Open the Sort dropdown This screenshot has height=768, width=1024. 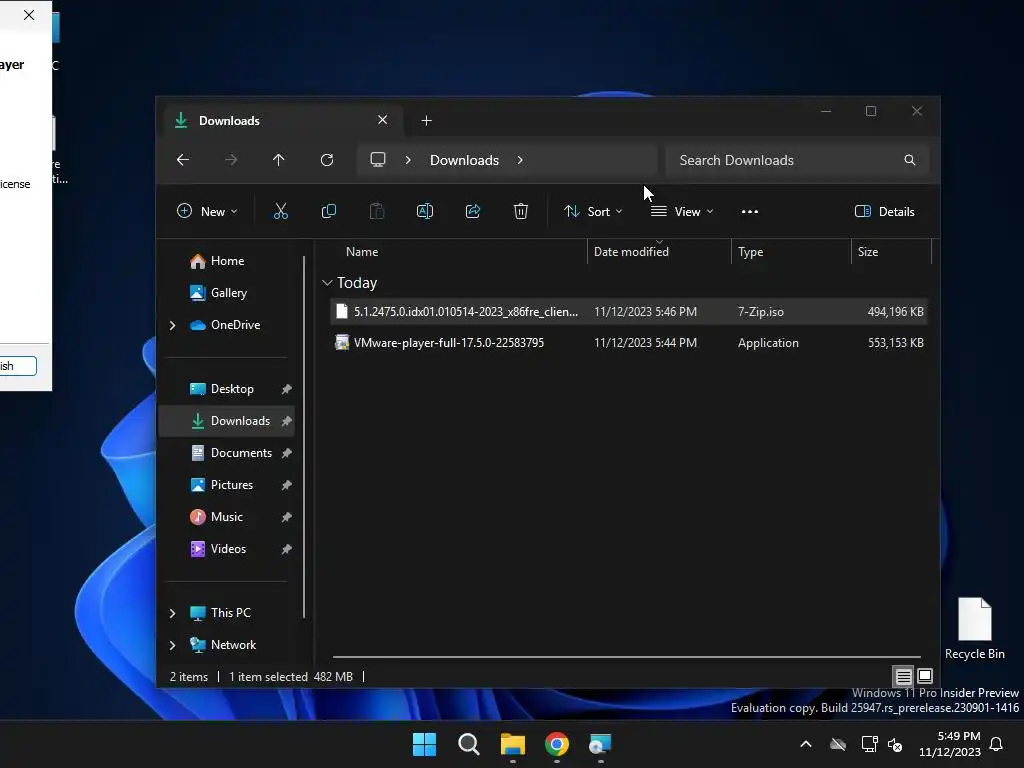pos(593,212)
